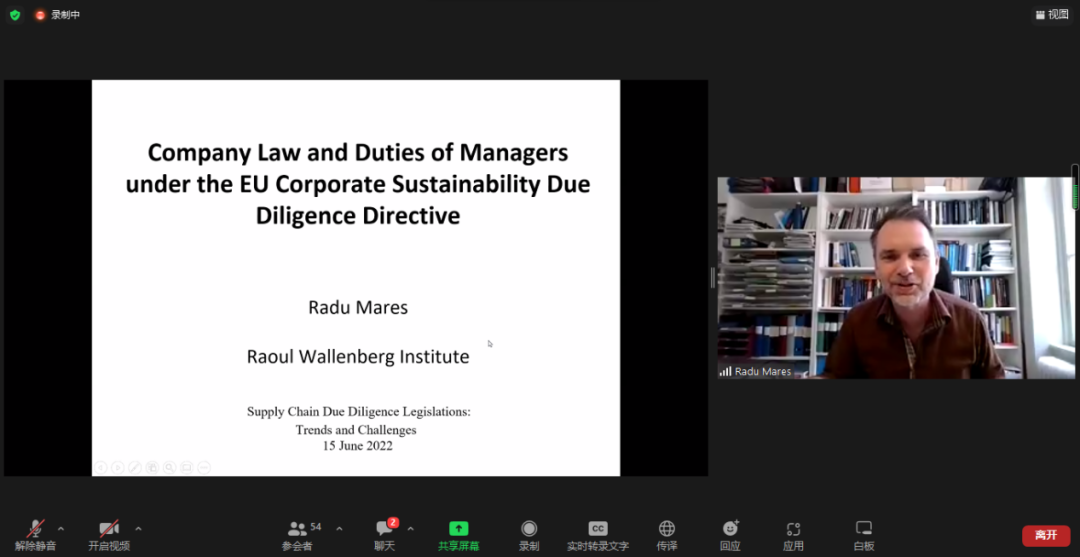Screen dimensions: 1080x557
Task: Click the green share screen button (共享屏幕)
Action: [458, 534]
